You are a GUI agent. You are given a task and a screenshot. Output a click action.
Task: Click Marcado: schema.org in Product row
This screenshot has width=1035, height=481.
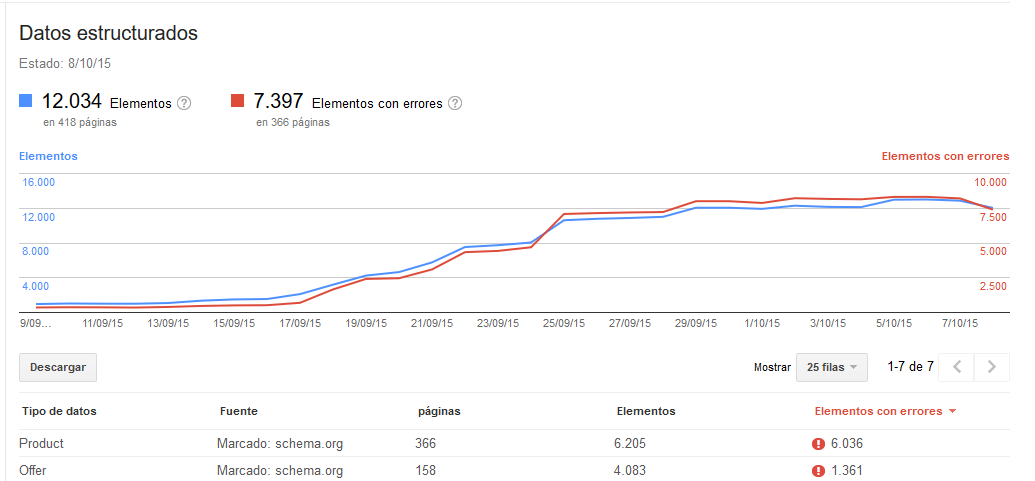280,443
